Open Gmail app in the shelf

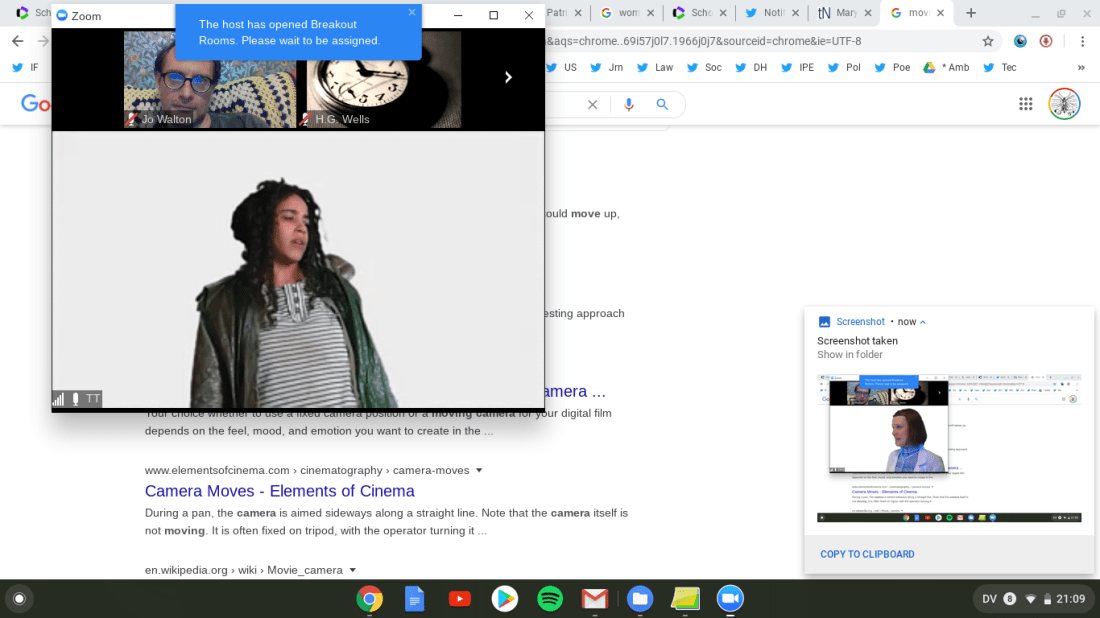coord(595,599)
